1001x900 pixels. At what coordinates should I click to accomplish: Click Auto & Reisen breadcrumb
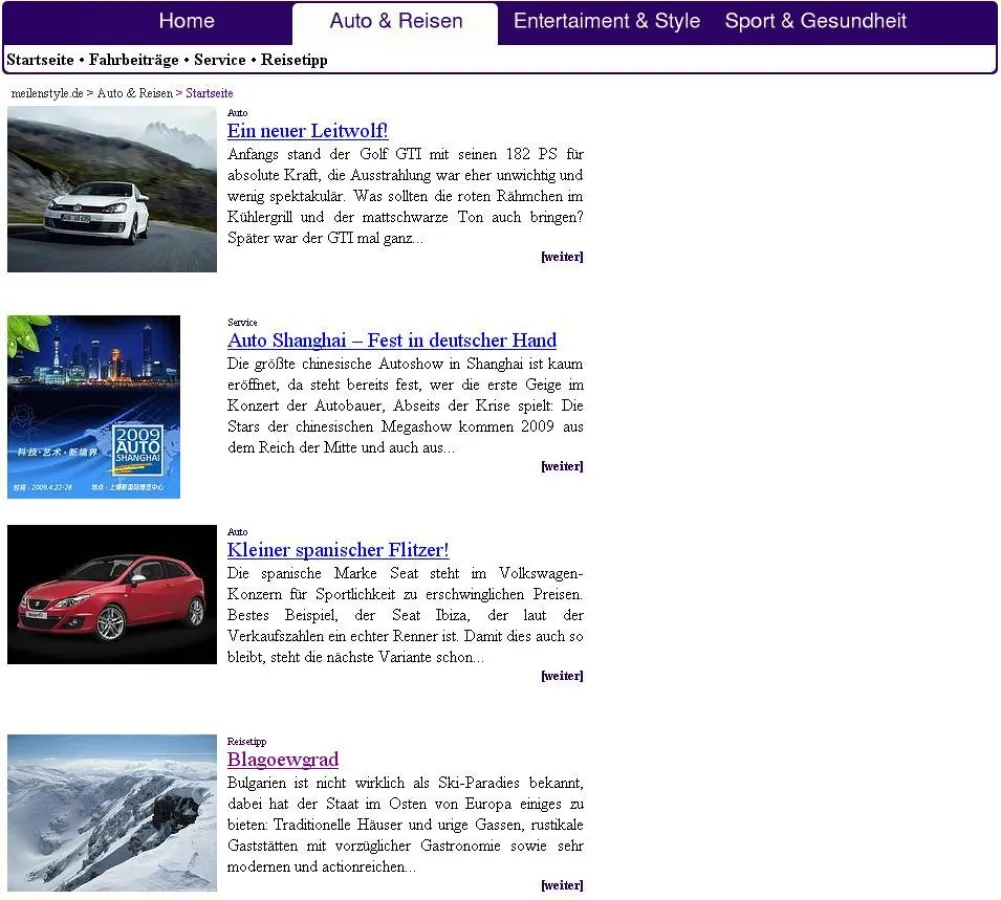134,93
